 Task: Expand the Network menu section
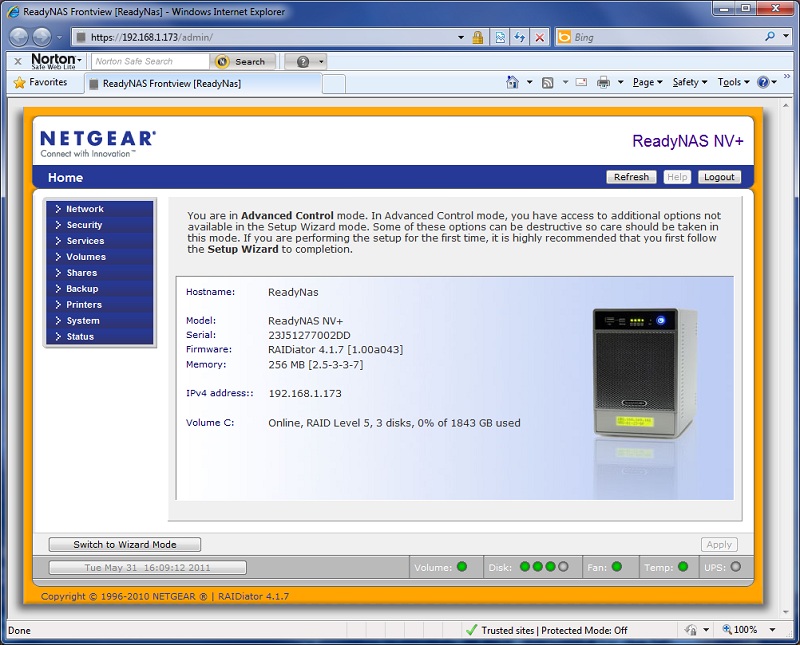coord(99,209)
